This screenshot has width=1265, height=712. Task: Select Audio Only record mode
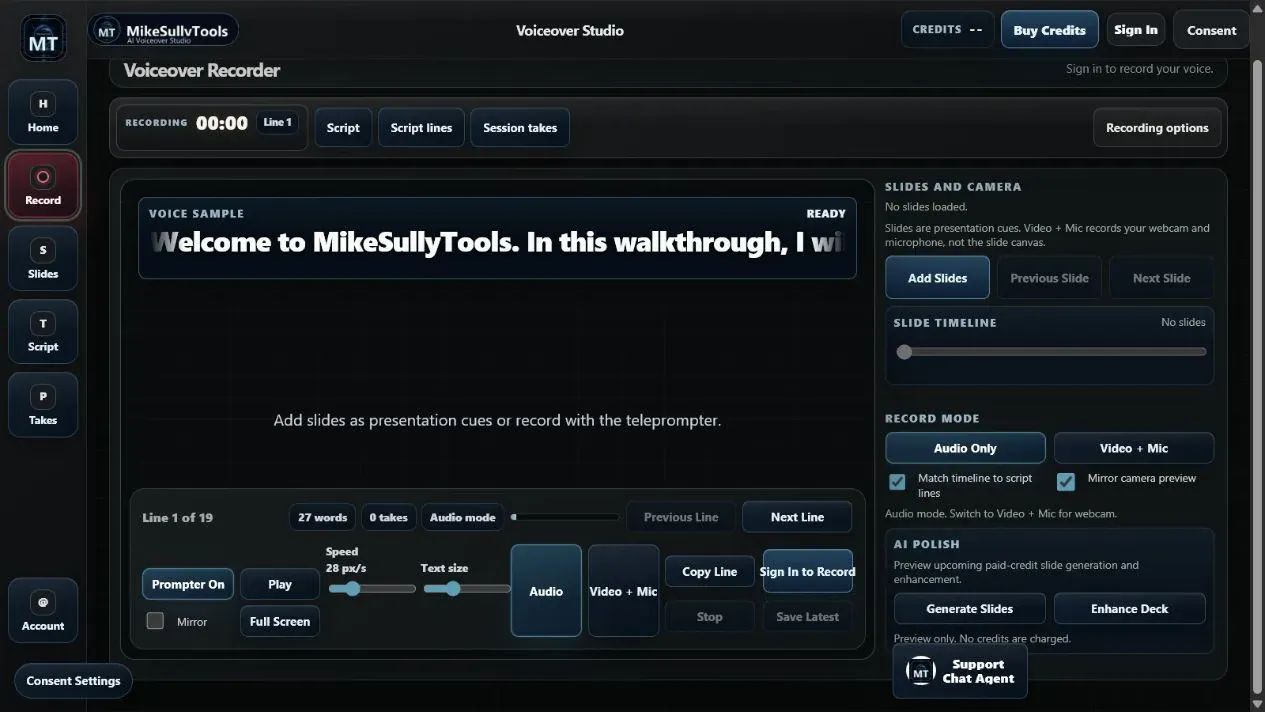point(965,448)
